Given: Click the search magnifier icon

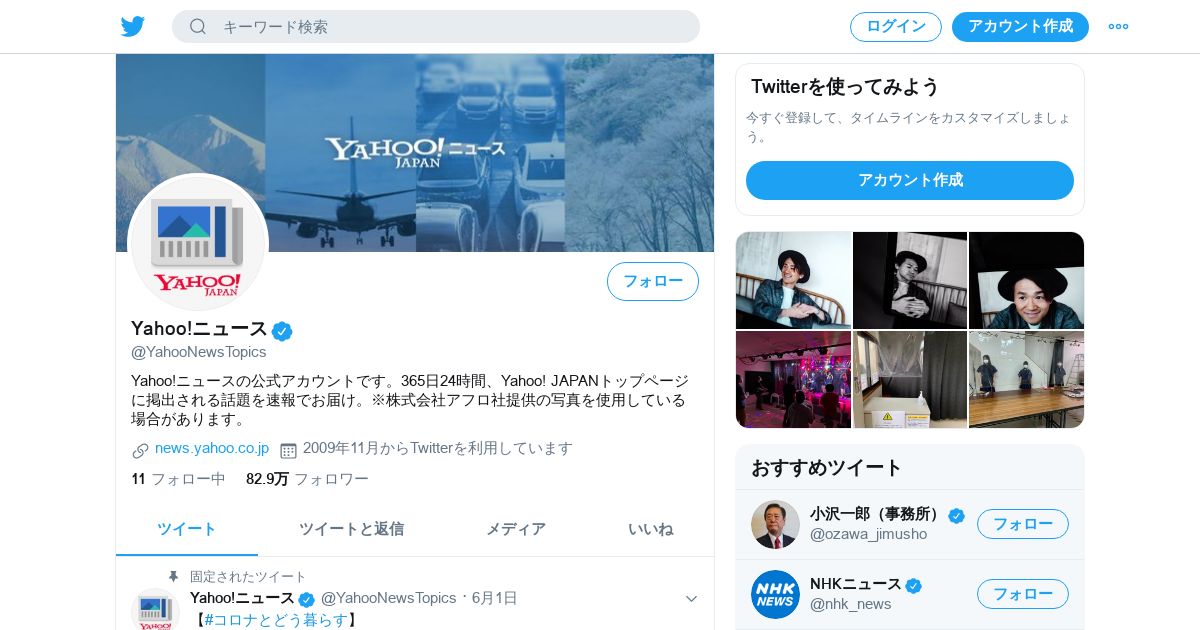Looking at the screenshot, I should [x=198, y=27].
